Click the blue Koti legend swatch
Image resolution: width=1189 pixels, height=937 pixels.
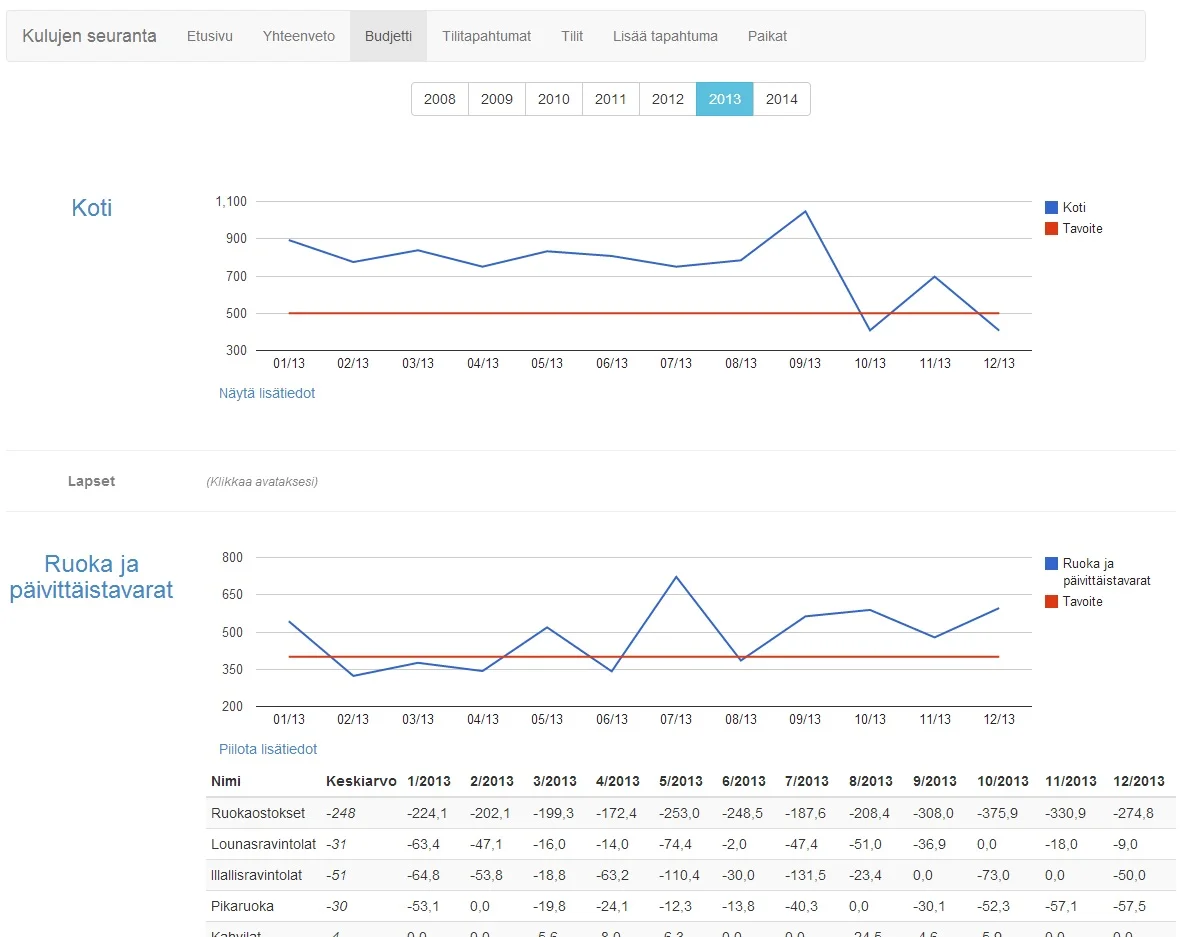1051,208
